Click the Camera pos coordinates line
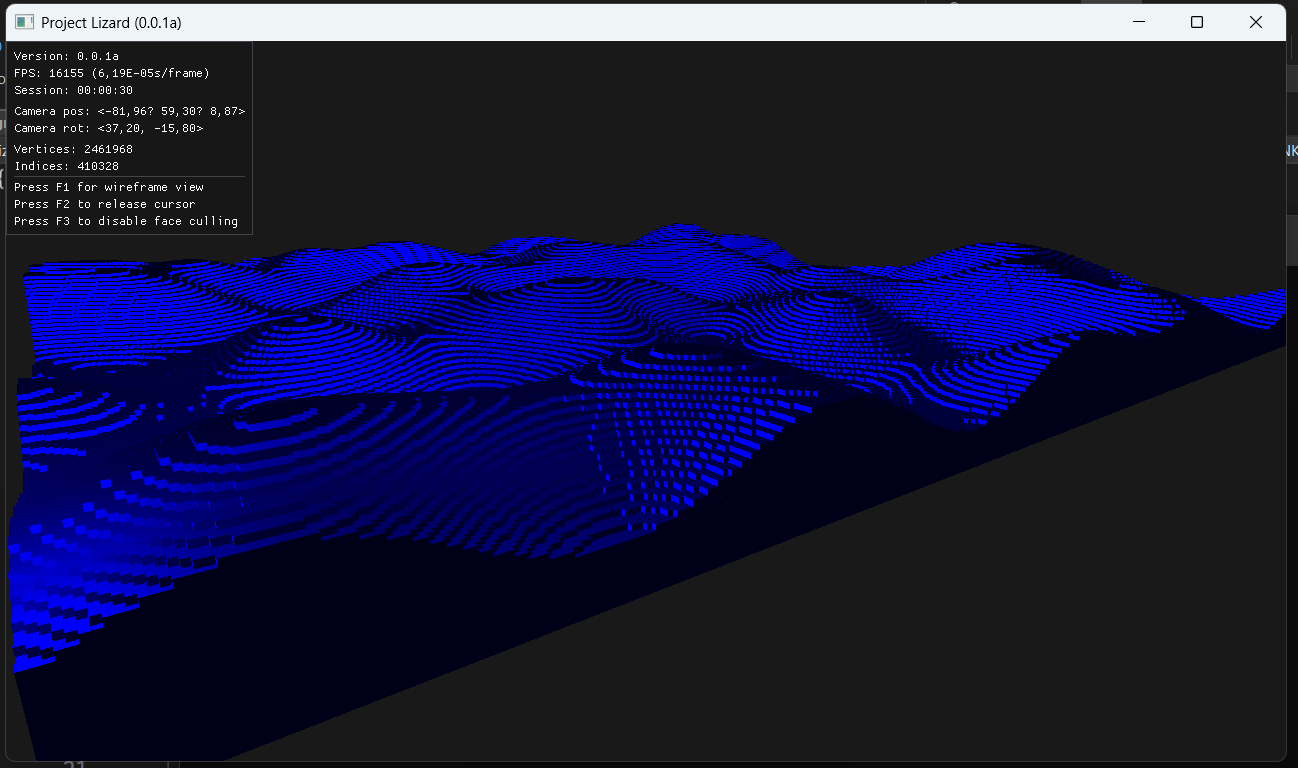The height and width of the screenshot is (768, 1298). pos(129,111)
